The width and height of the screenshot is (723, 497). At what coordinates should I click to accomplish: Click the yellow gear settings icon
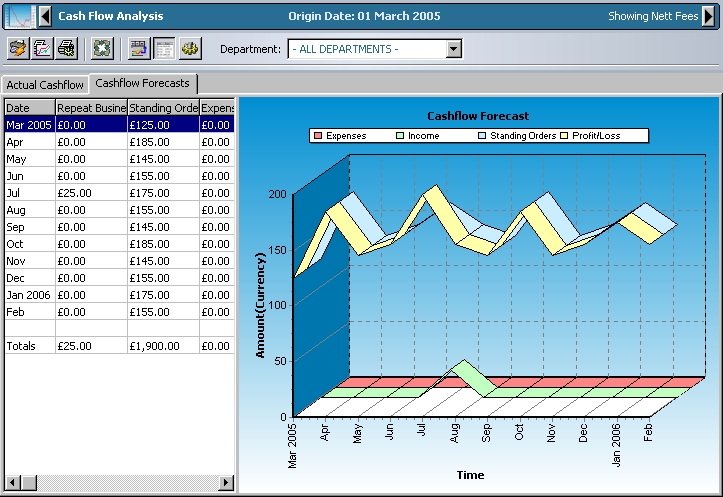tap(190, 48)
